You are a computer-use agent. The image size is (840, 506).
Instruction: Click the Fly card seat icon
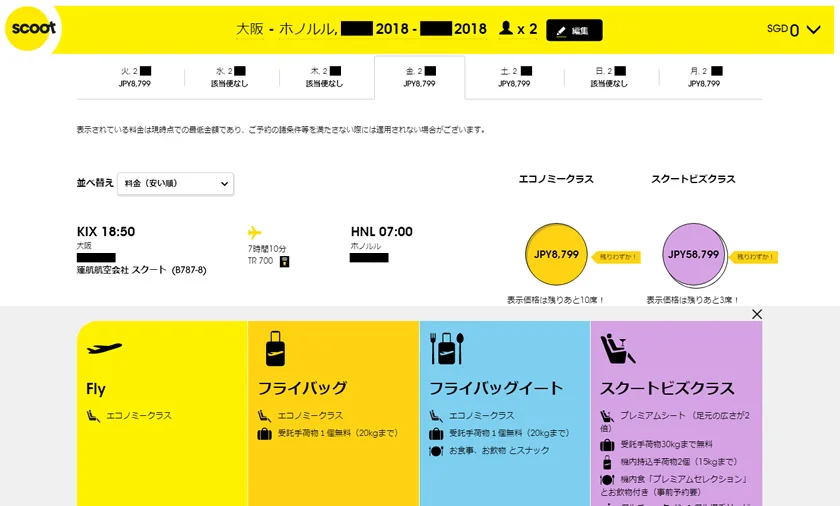point(93,416)
